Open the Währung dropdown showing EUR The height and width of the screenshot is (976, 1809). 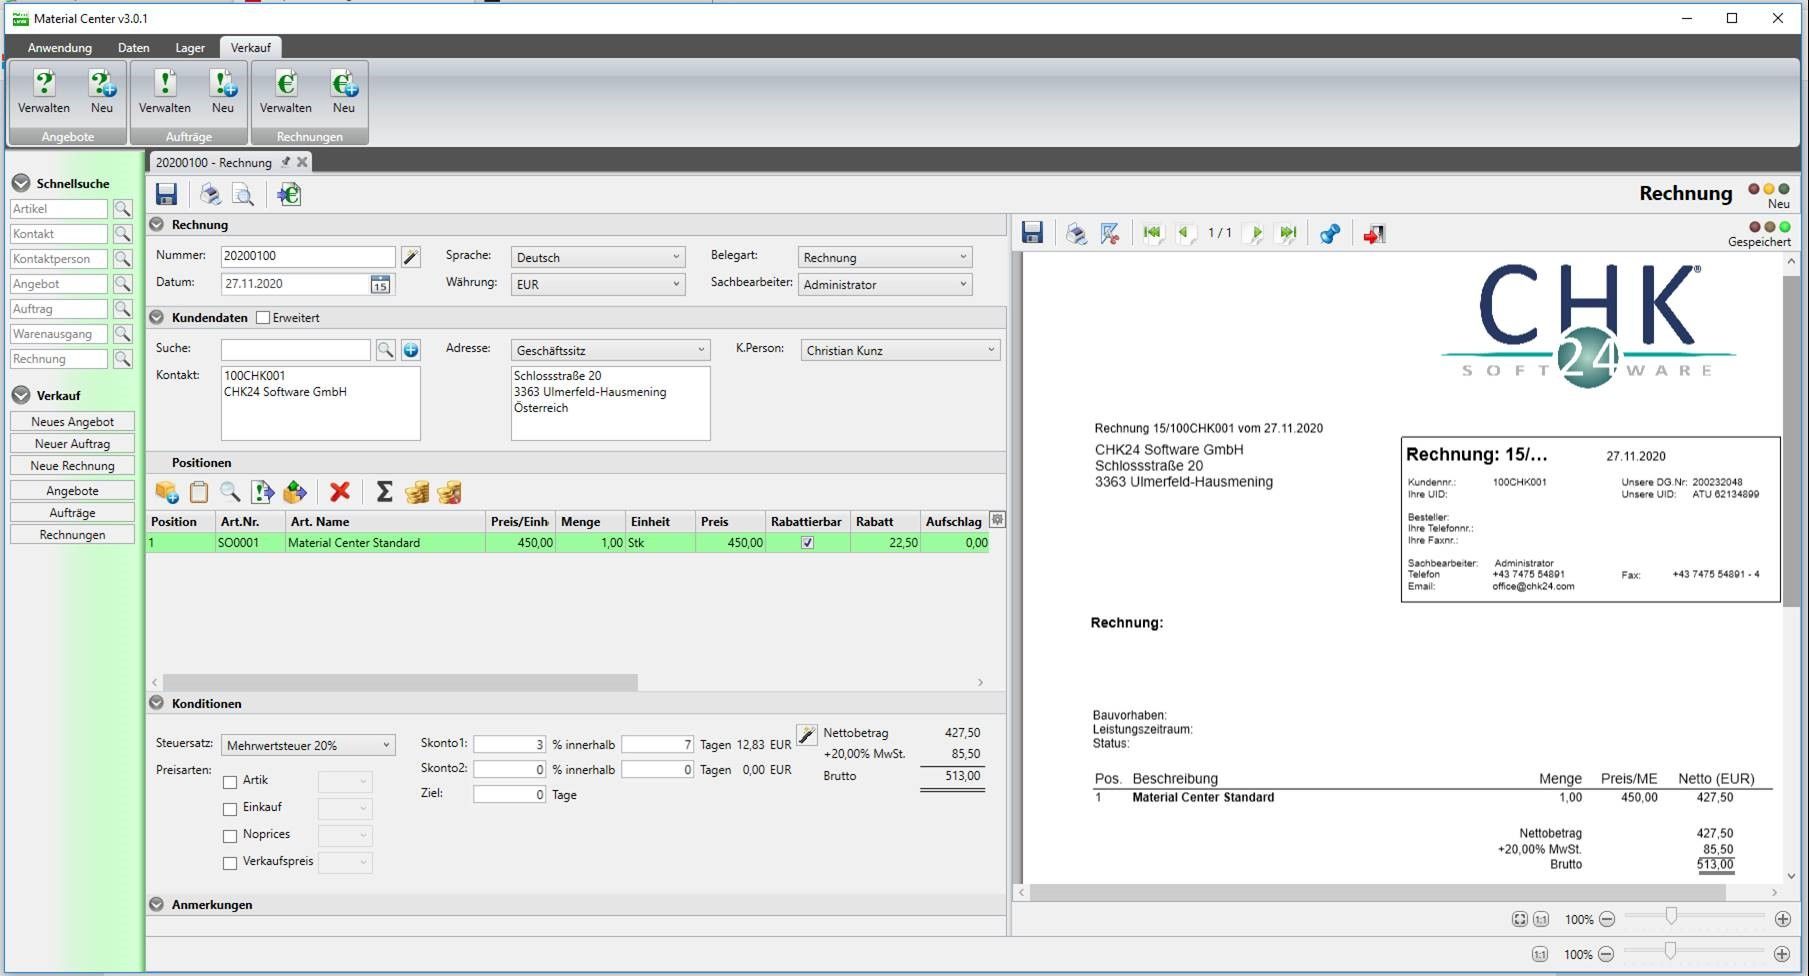[x=598, y=284]
